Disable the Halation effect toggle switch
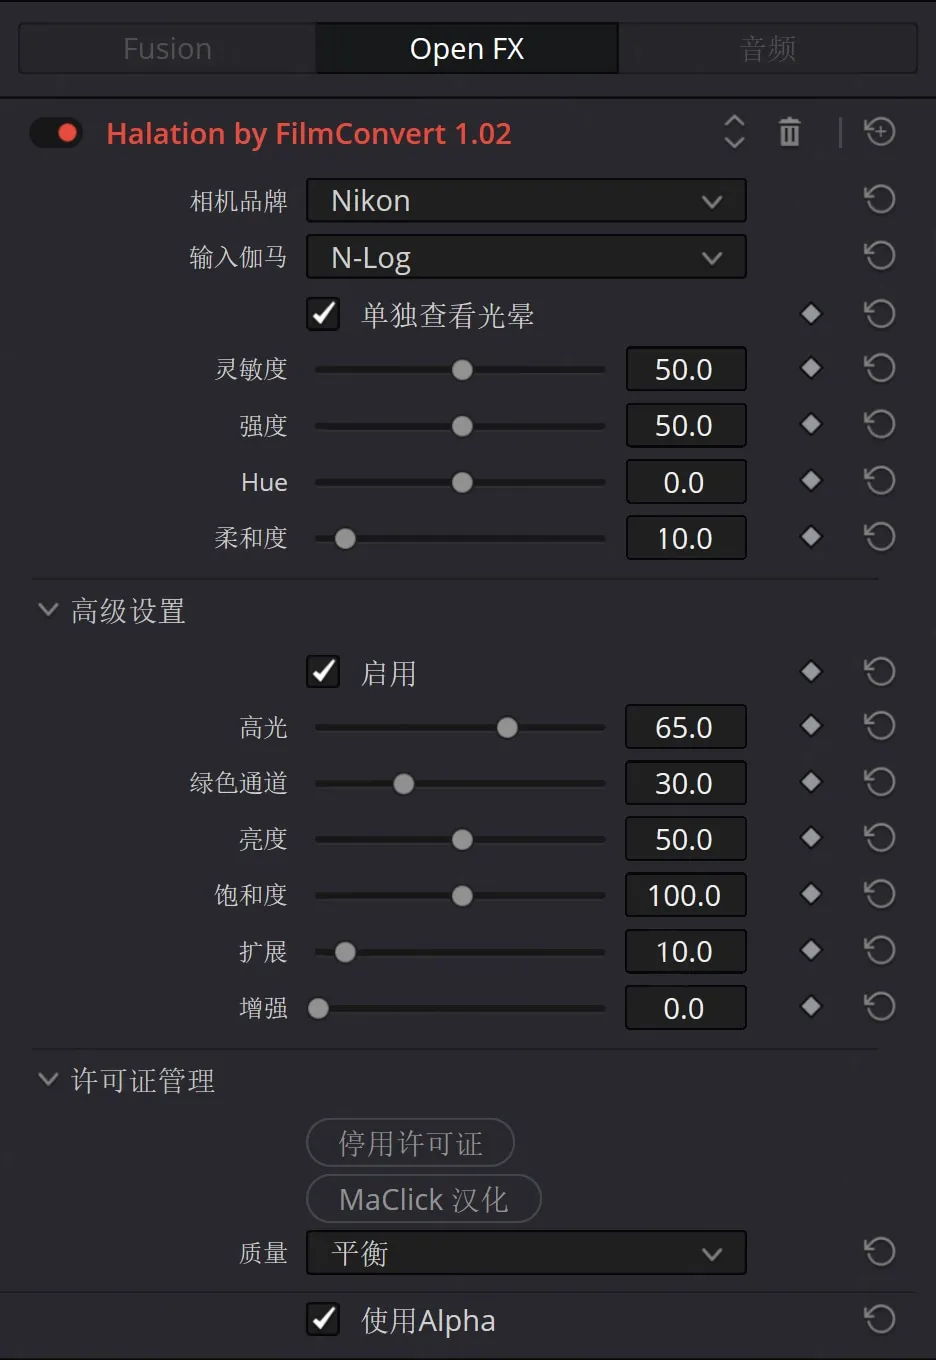Screen dimensions: 936x1360 (x=56, y=133)
